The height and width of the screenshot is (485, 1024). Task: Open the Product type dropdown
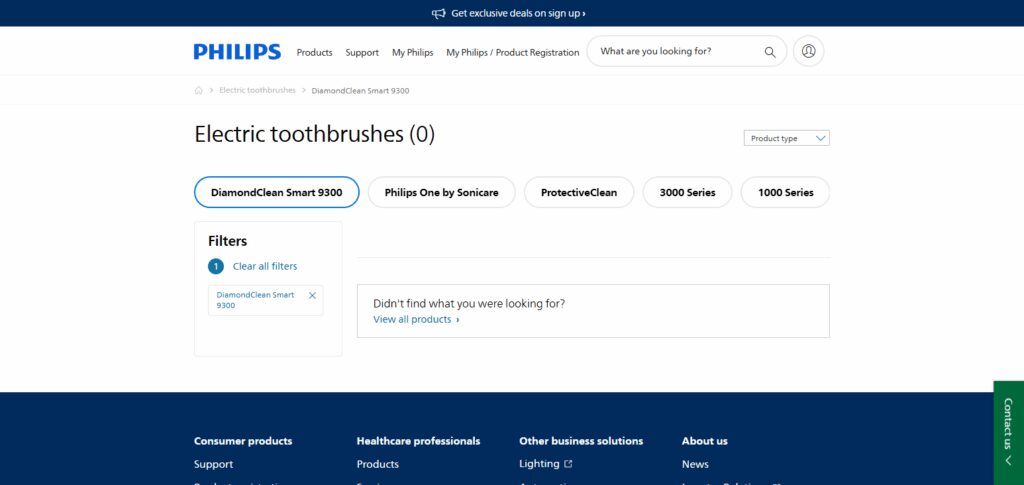coord(786,138)
